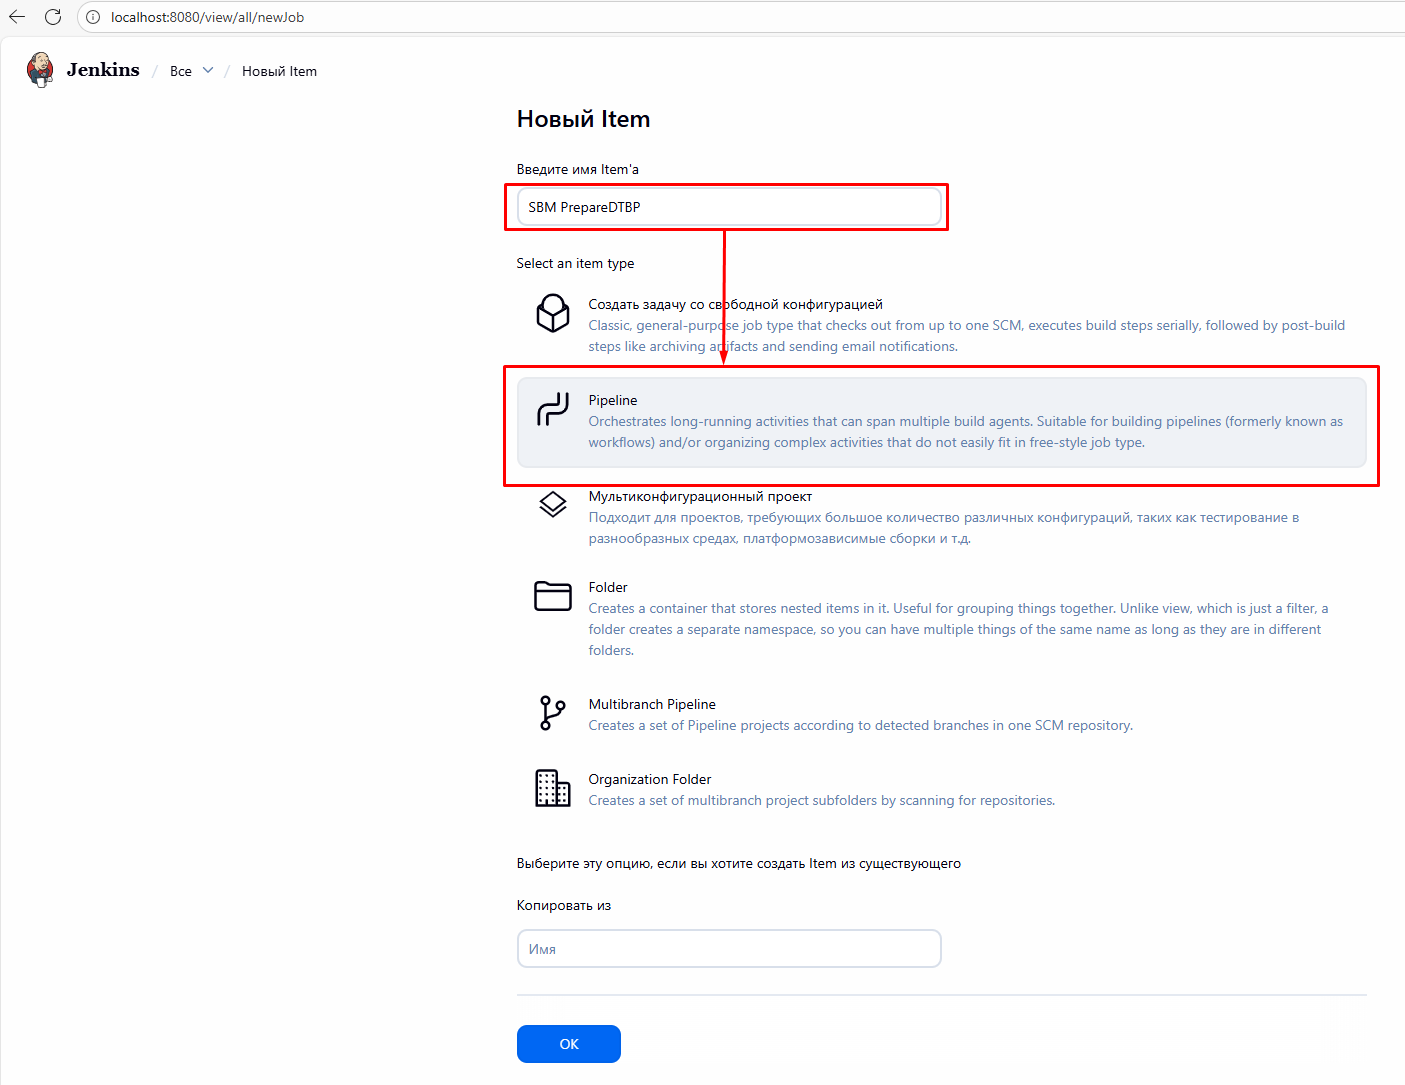This screenshot has width=1405, height=1085.
Task: Click the browser back arrow
Action: click(17, 17)
